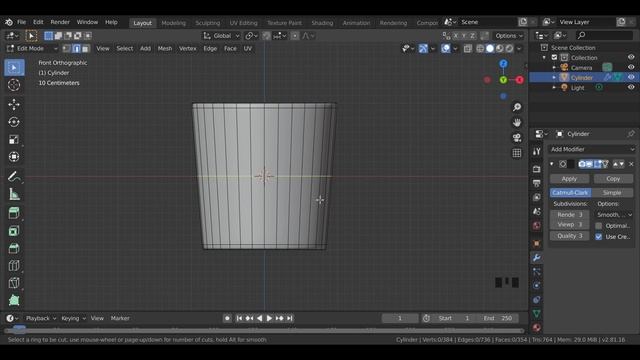The width and height of the screenshot is (640, 360).
Task: Enable the Optimal Display checkbox
Action: (x=598, y=226)
